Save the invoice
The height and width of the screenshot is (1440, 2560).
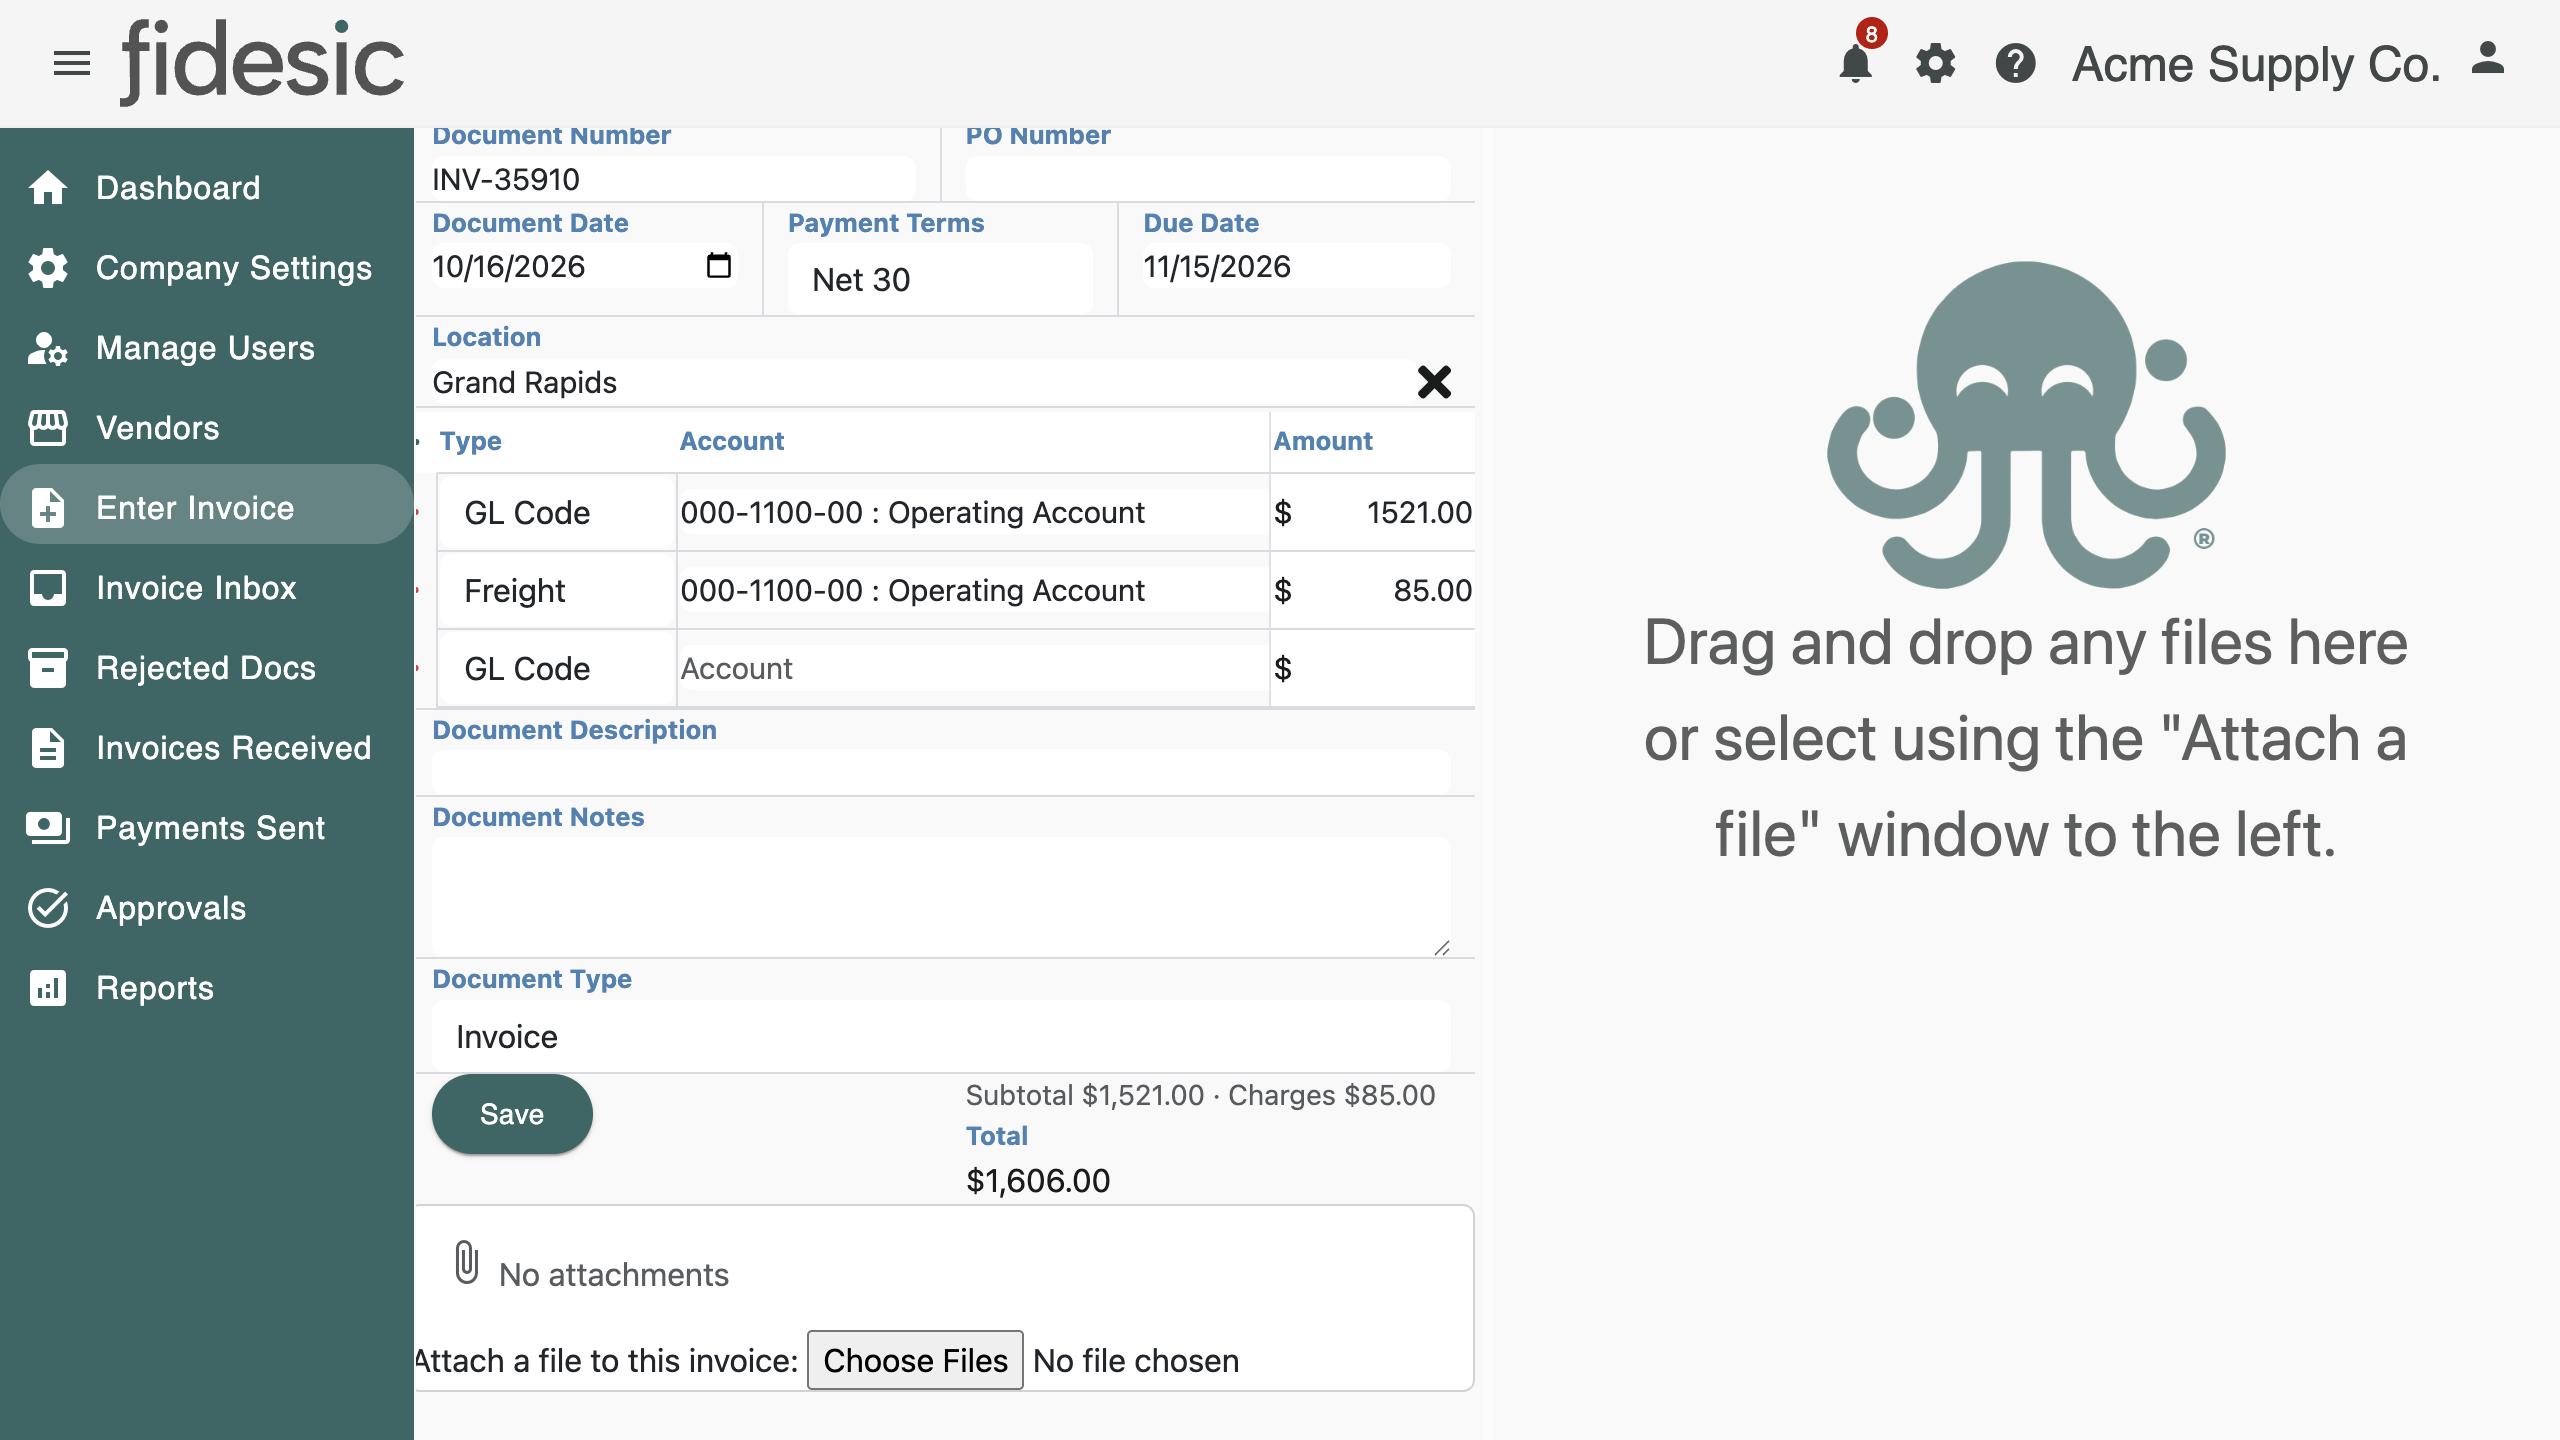click(x=512, y=1114)
